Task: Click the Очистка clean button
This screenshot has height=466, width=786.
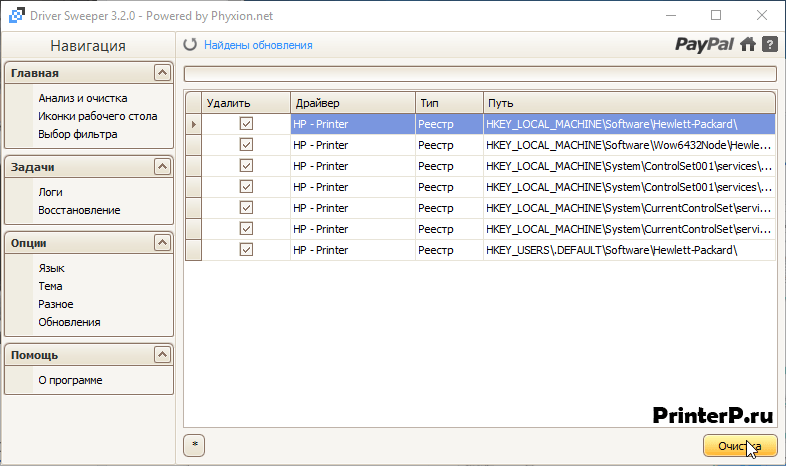Action: coord(740,445)
